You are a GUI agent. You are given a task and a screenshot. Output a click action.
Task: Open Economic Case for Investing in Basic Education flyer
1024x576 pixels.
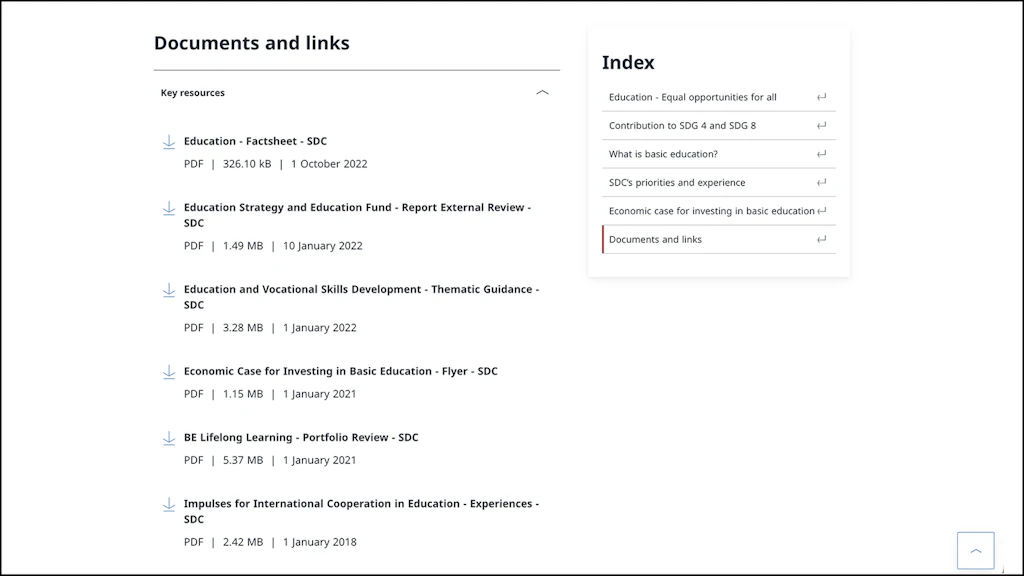340,371
